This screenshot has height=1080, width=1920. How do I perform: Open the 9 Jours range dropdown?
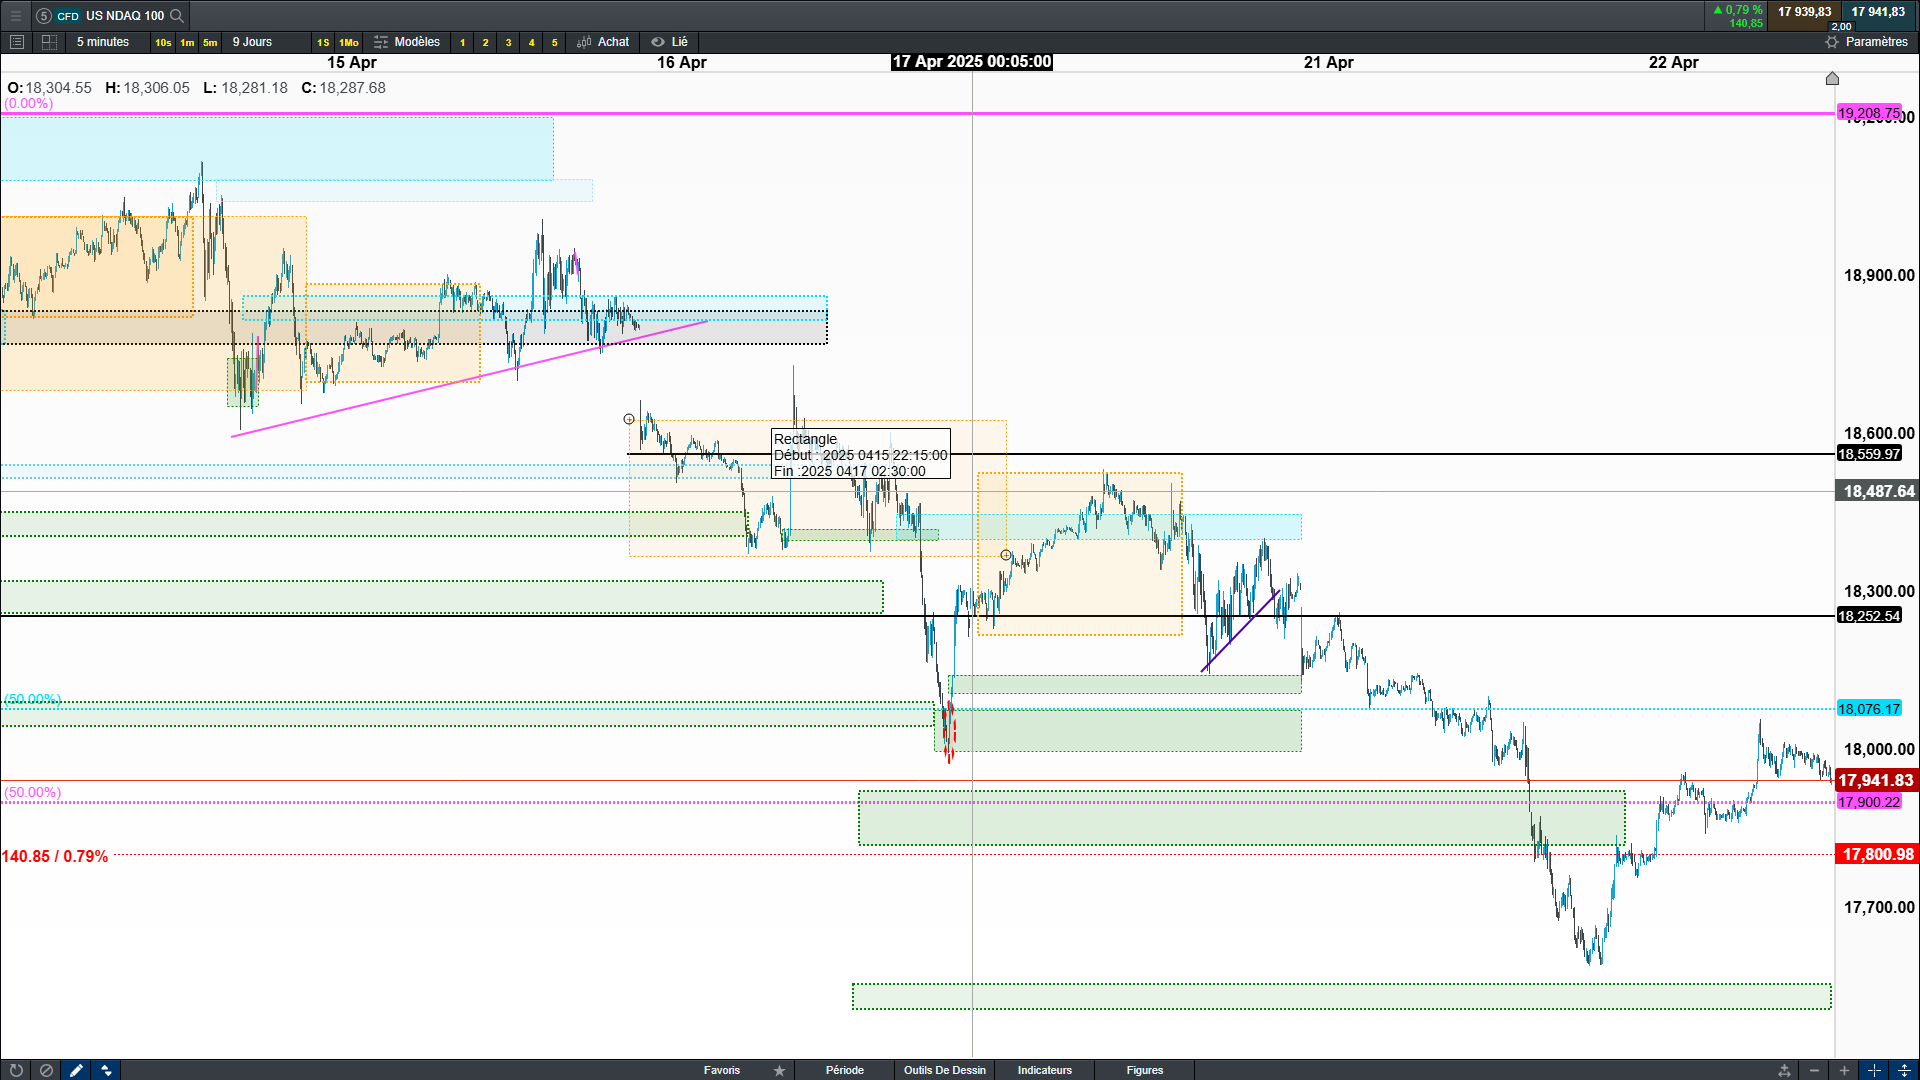[x=252, y=42]
